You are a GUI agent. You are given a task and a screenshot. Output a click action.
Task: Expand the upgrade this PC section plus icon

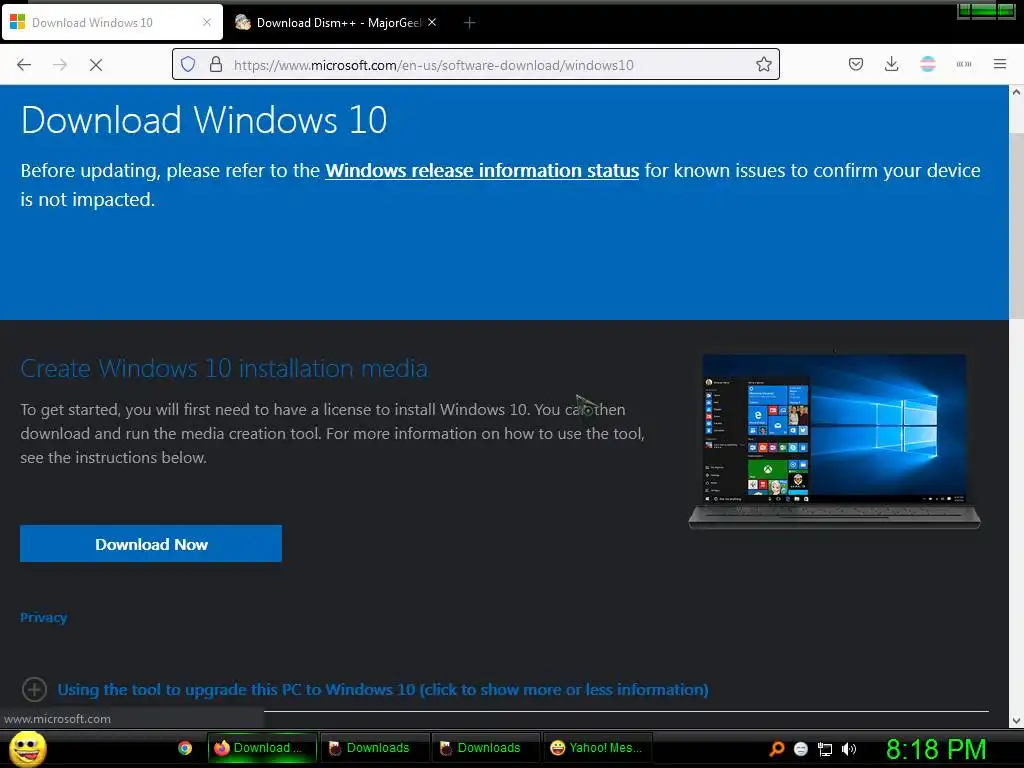click(34, 689)
